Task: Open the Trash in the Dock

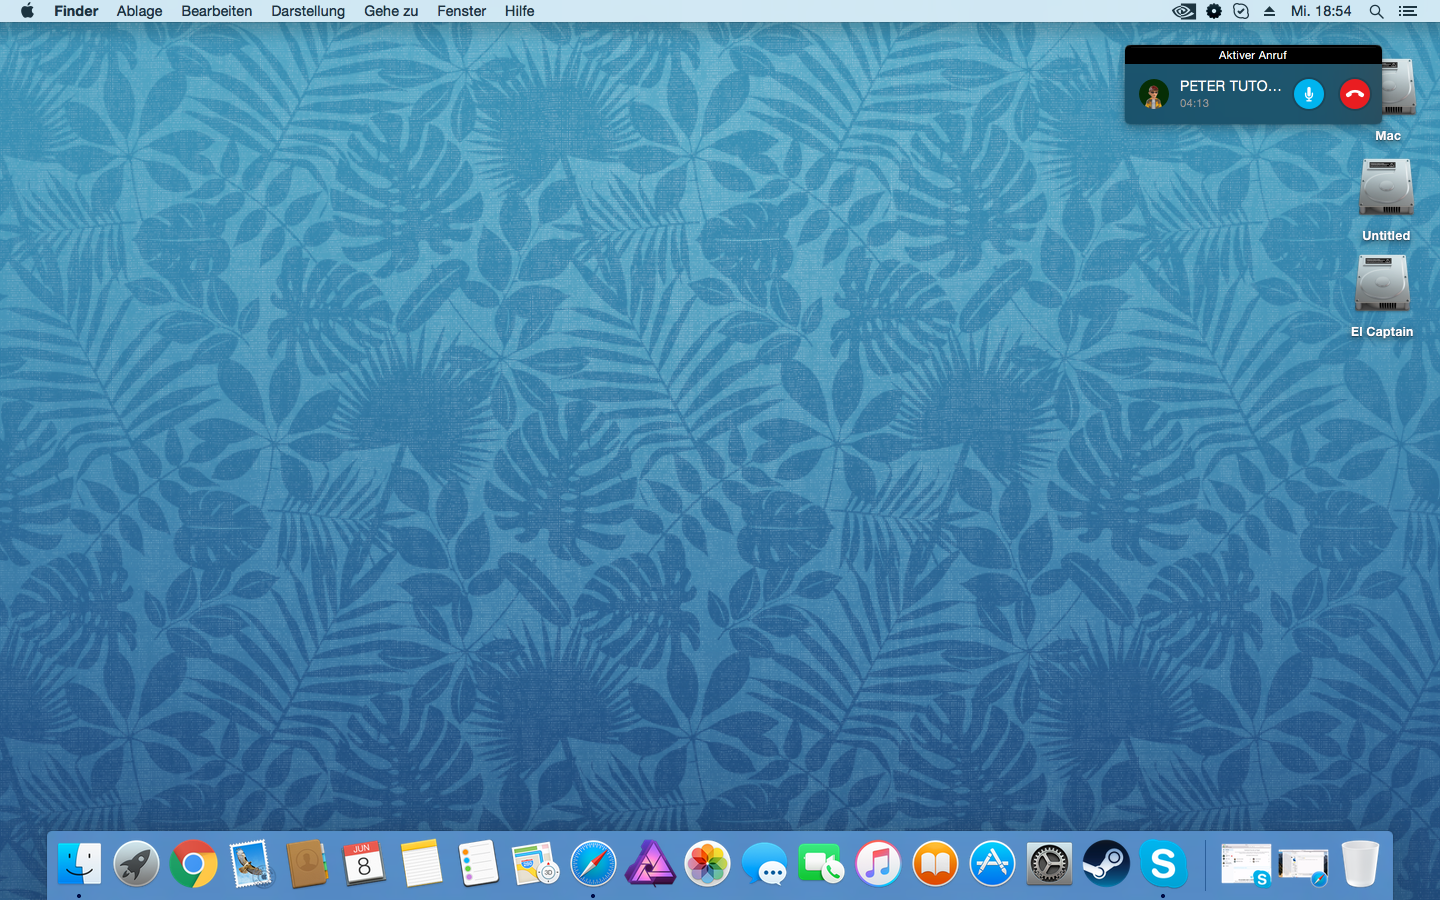Action: pyautogui.click(x=1360, y=863)
